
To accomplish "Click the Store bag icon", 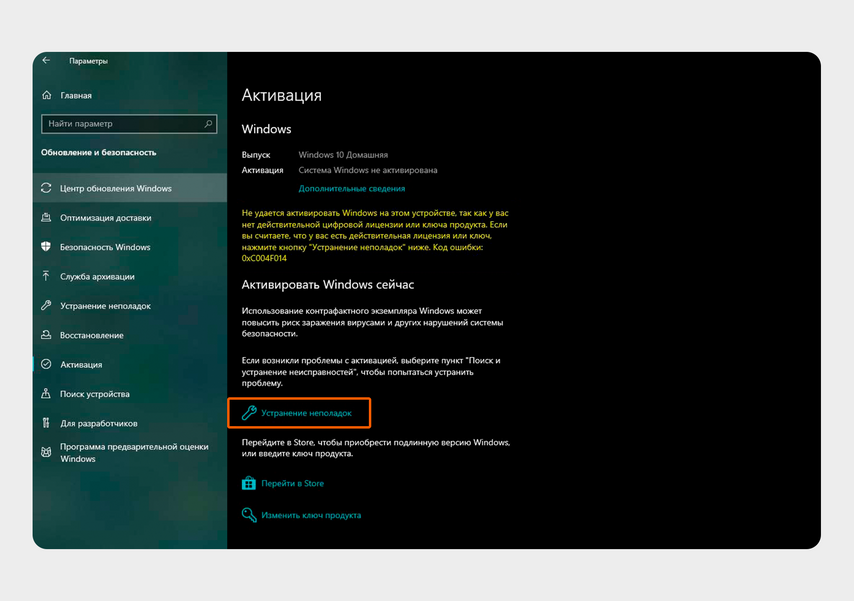I will click(249, 483).
